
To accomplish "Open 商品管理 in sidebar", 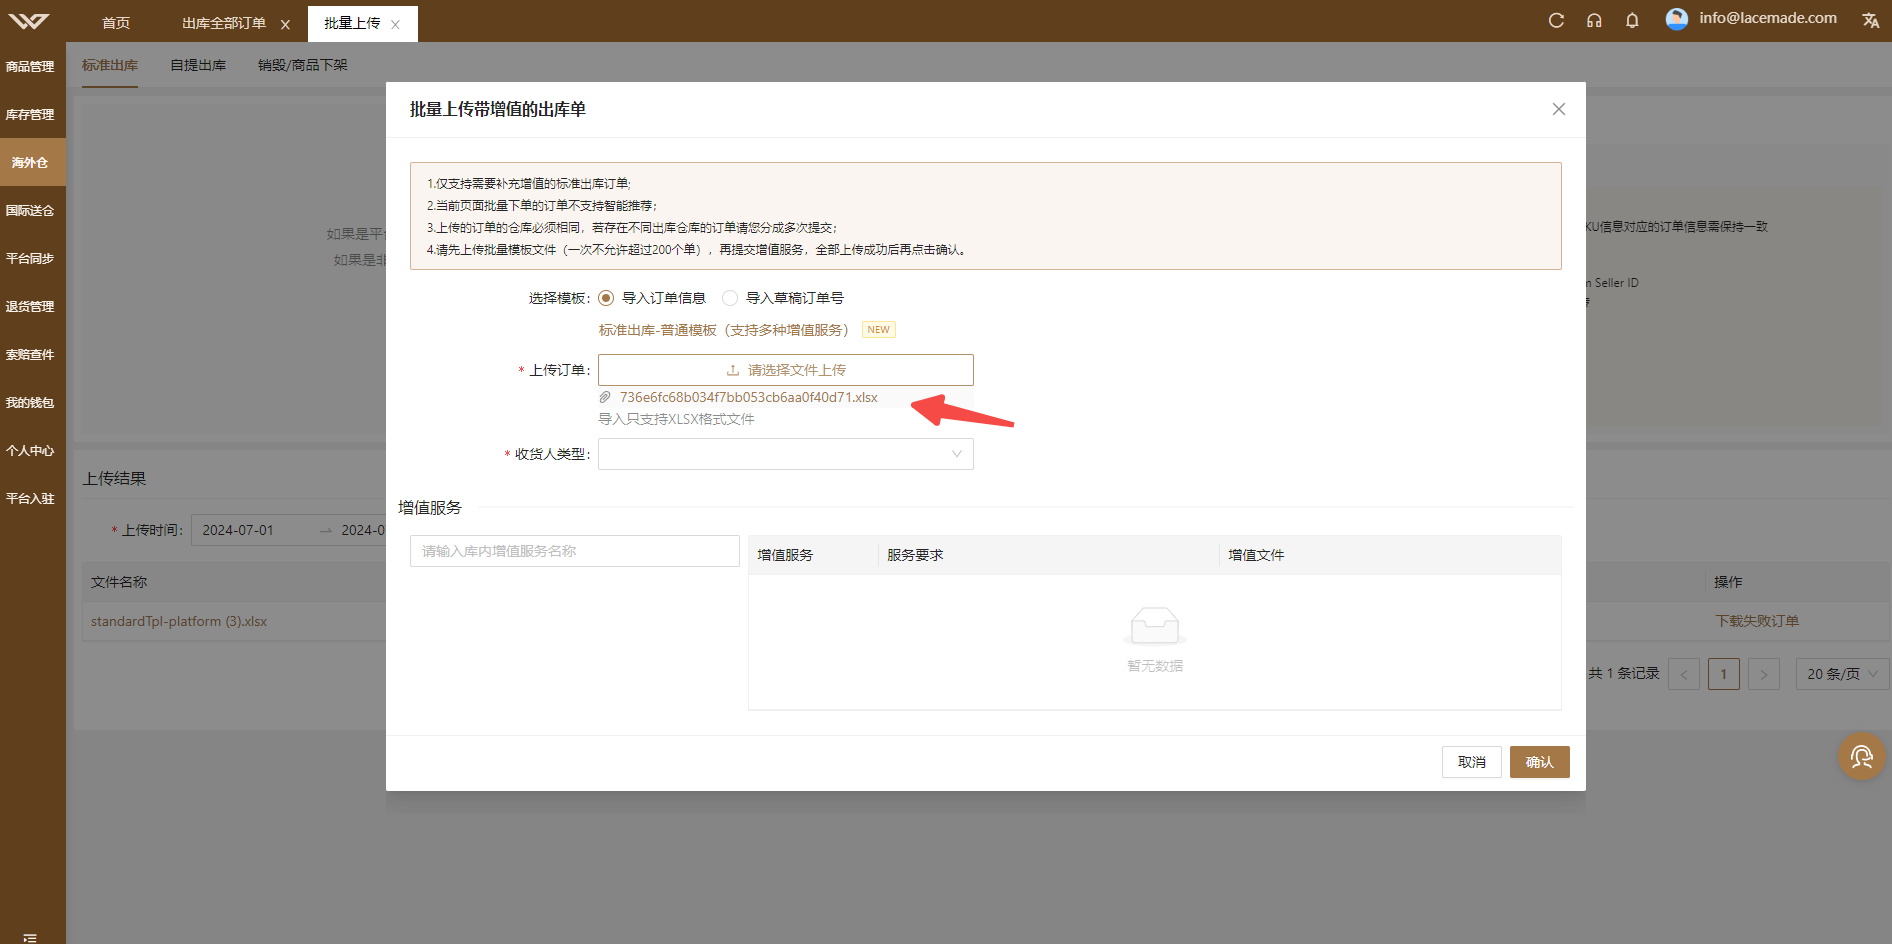I will (x=32, y=66).
